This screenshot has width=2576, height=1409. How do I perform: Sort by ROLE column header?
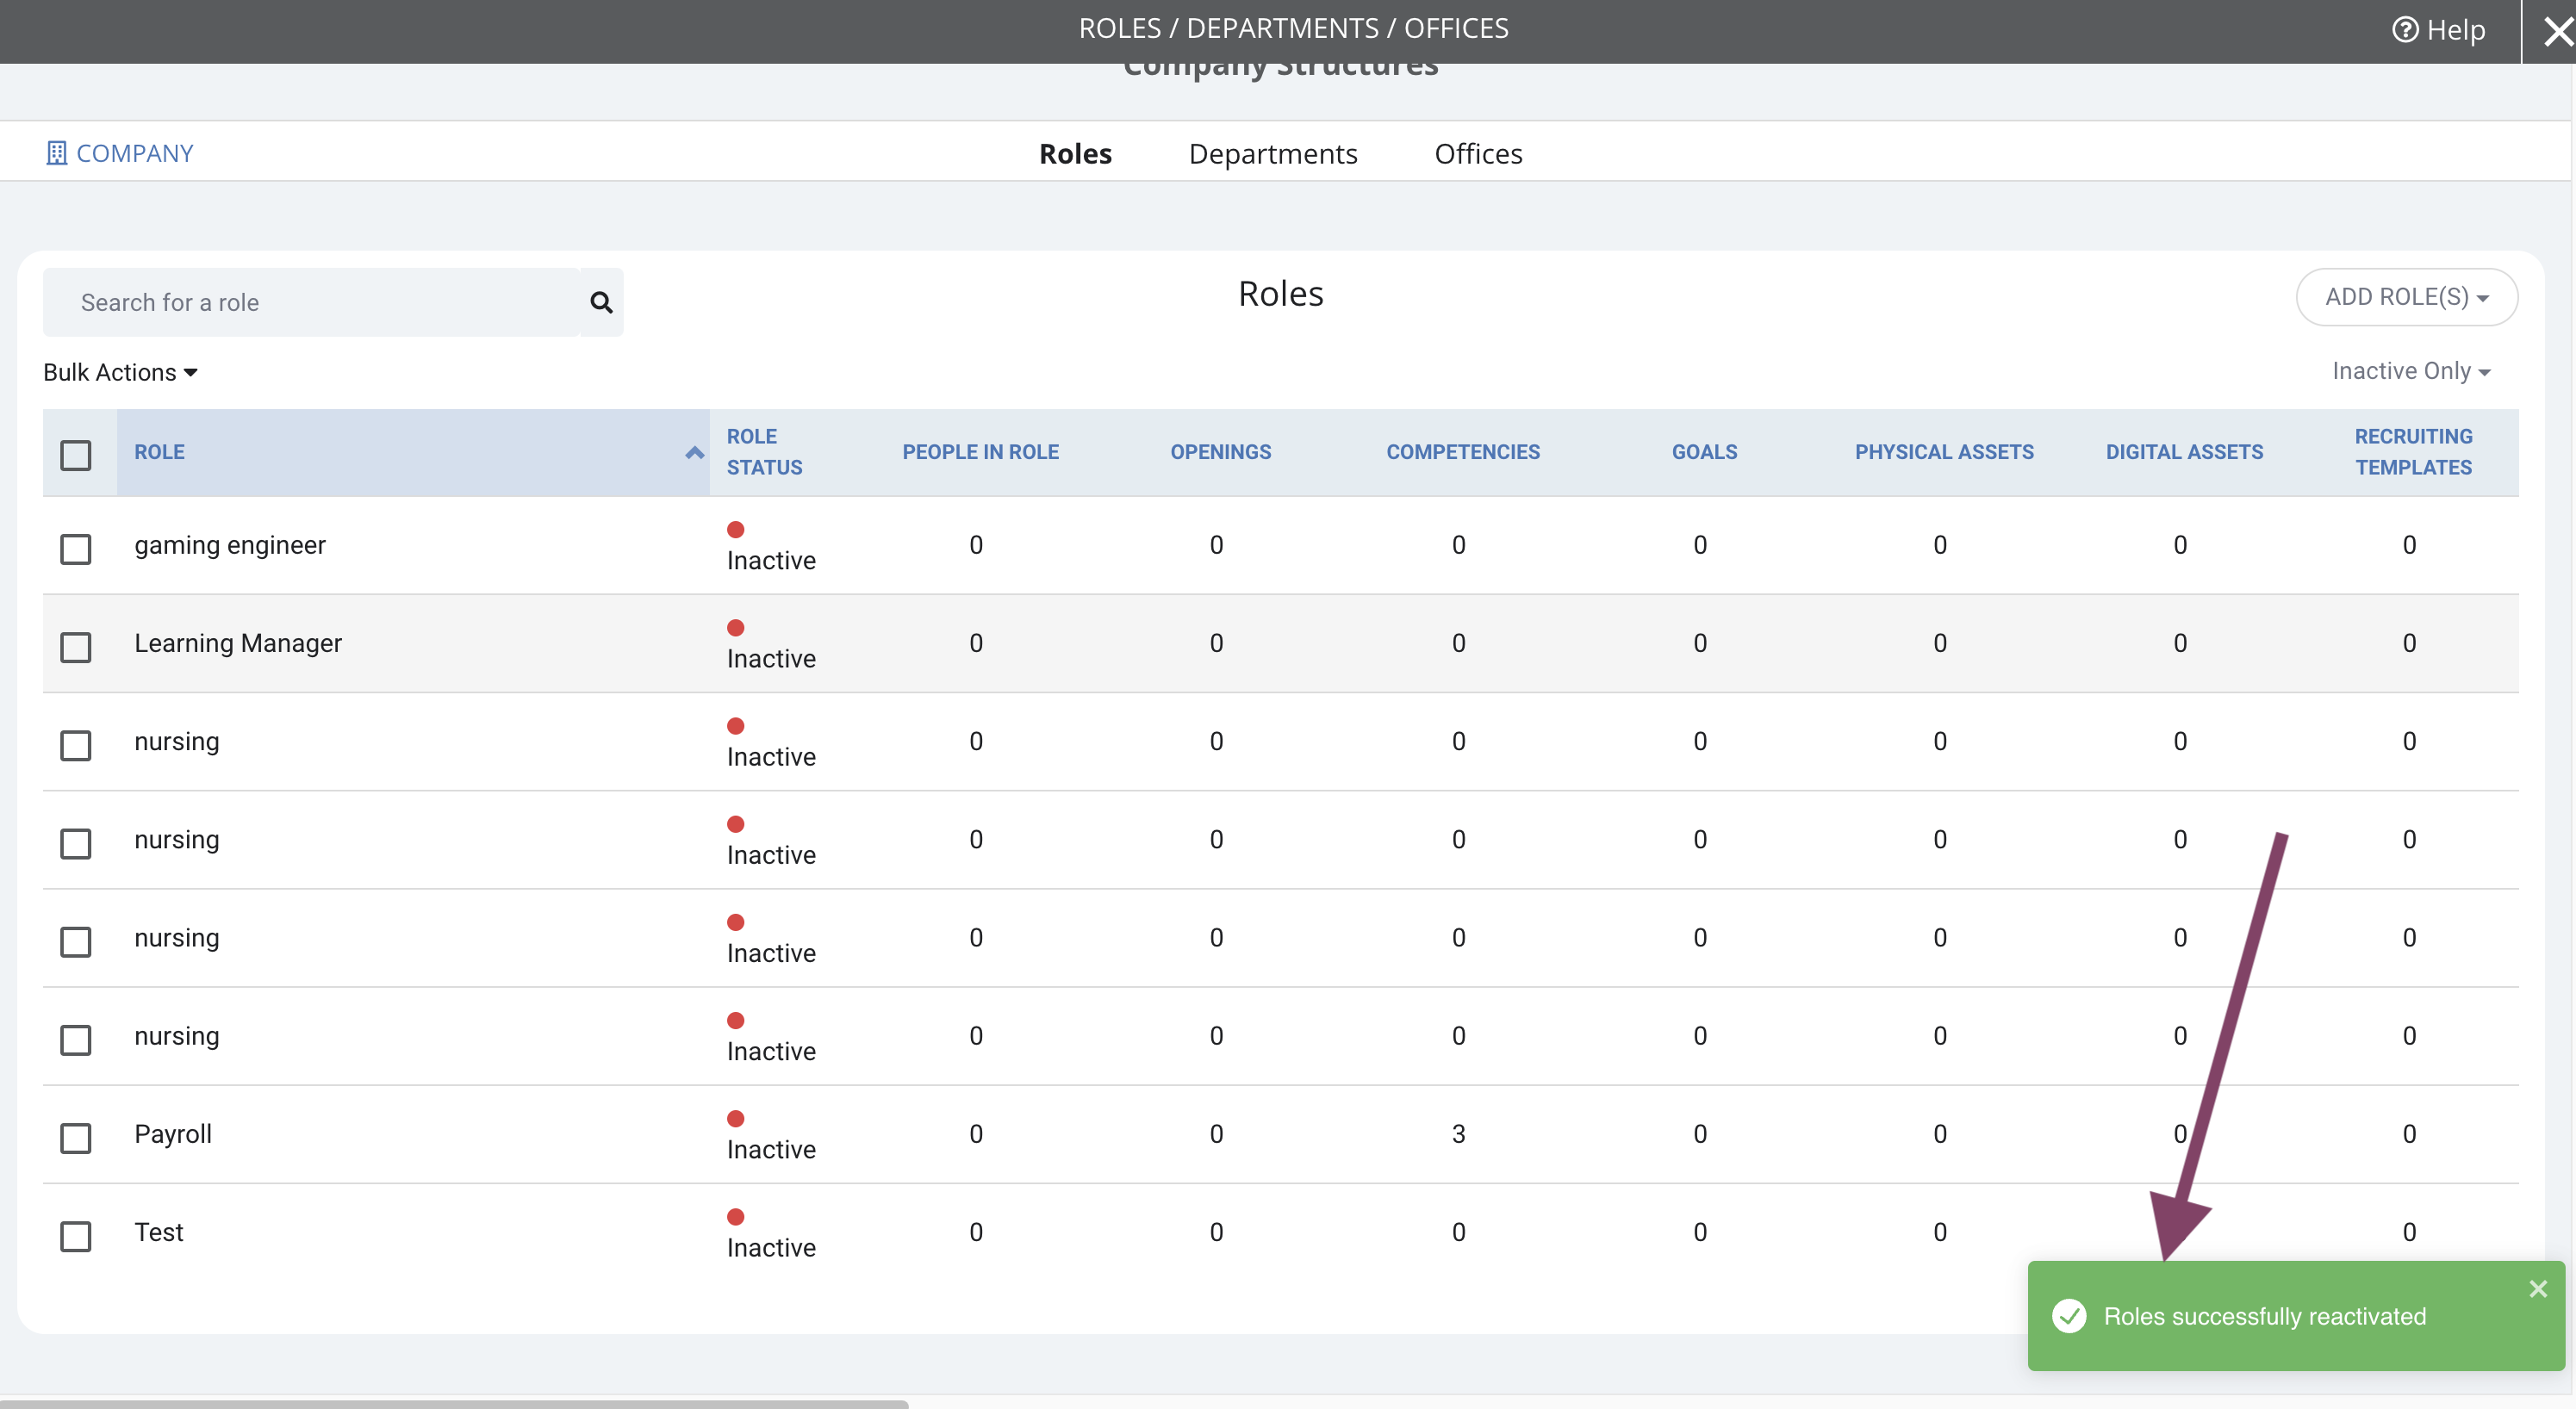coord(160,451)
